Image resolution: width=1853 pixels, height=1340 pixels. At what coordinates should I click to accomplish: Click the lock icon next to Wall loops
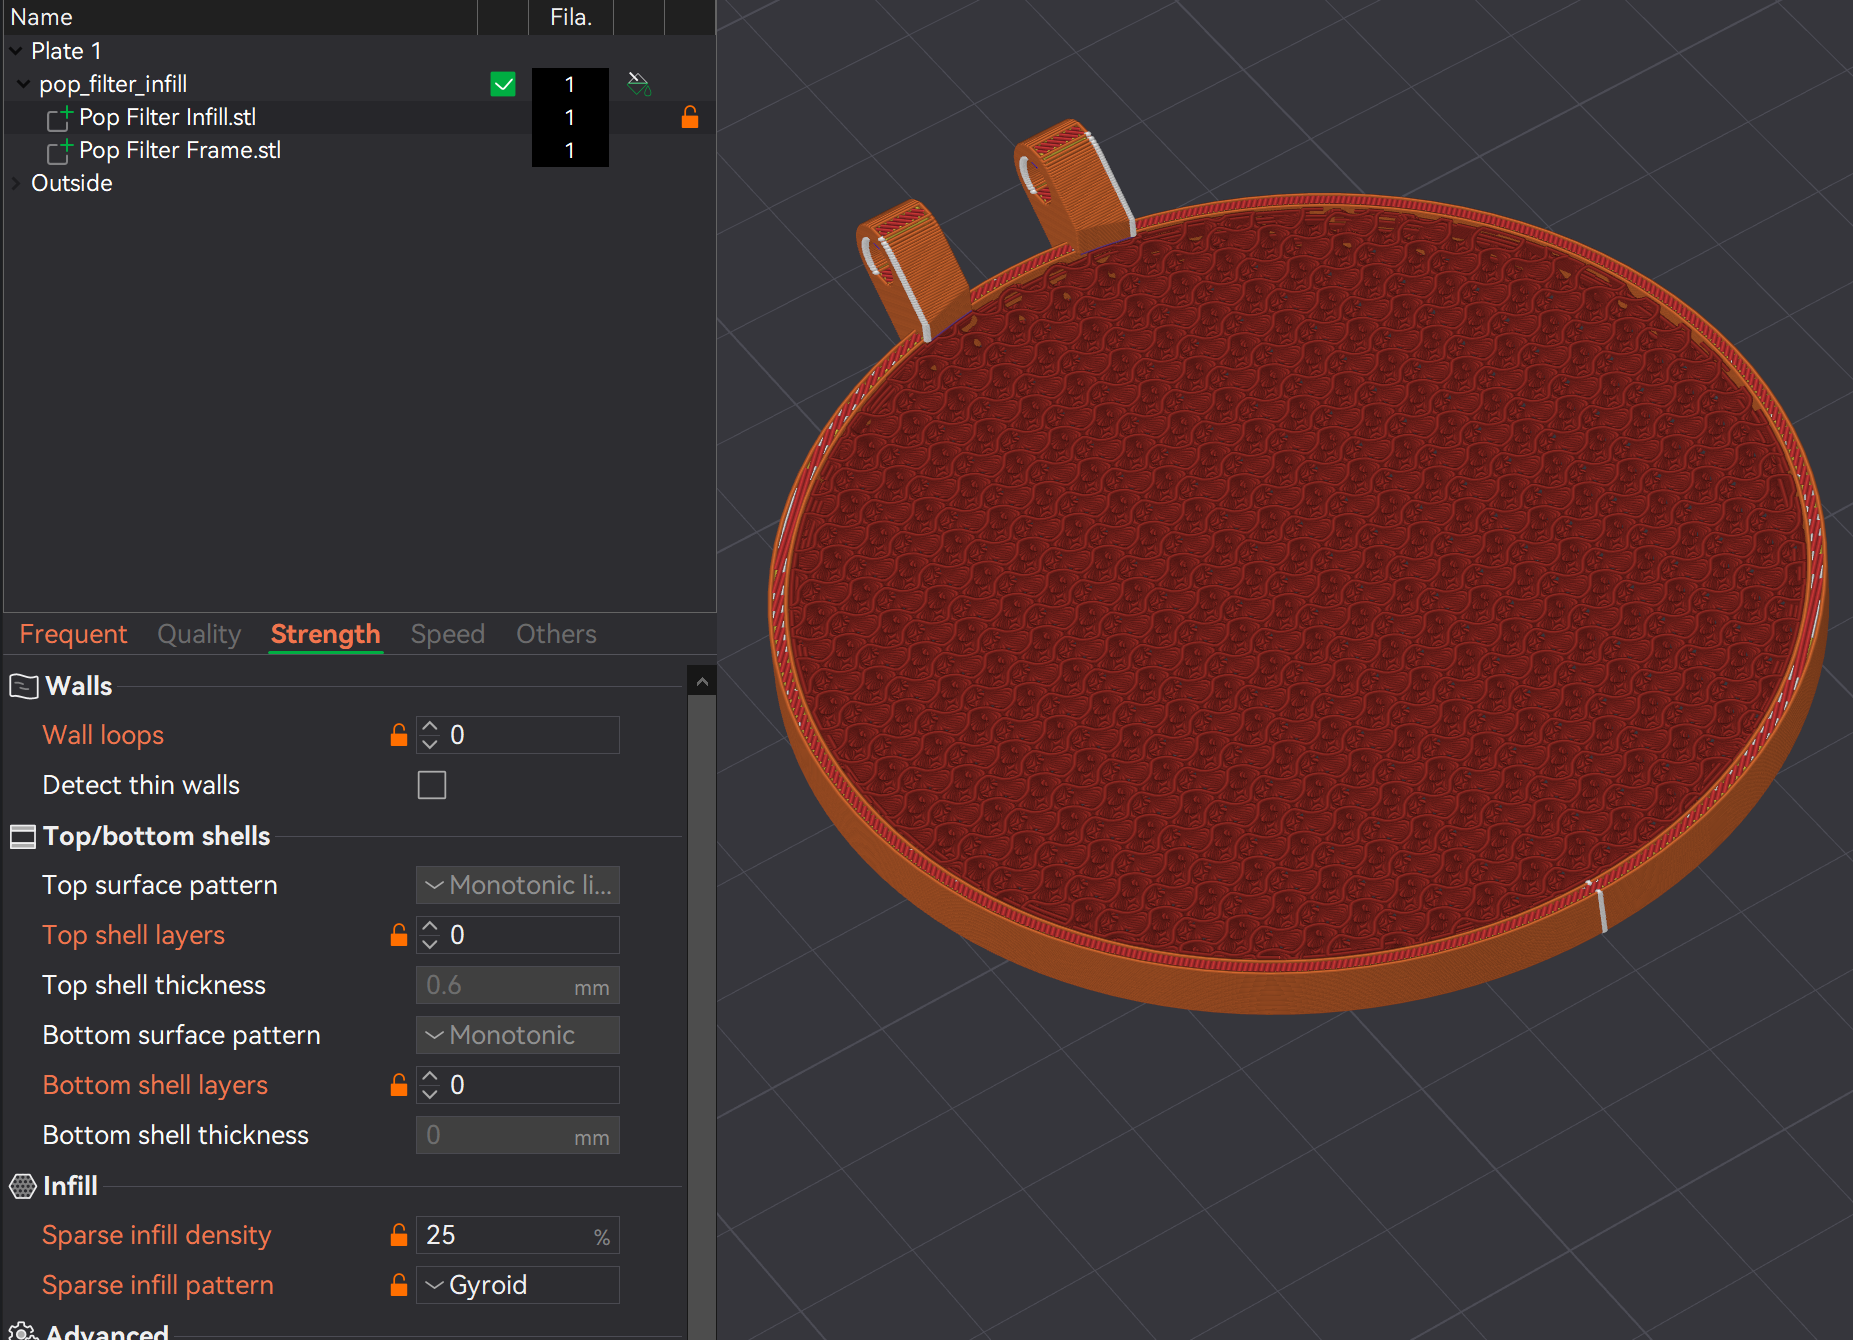pos(398,734)
